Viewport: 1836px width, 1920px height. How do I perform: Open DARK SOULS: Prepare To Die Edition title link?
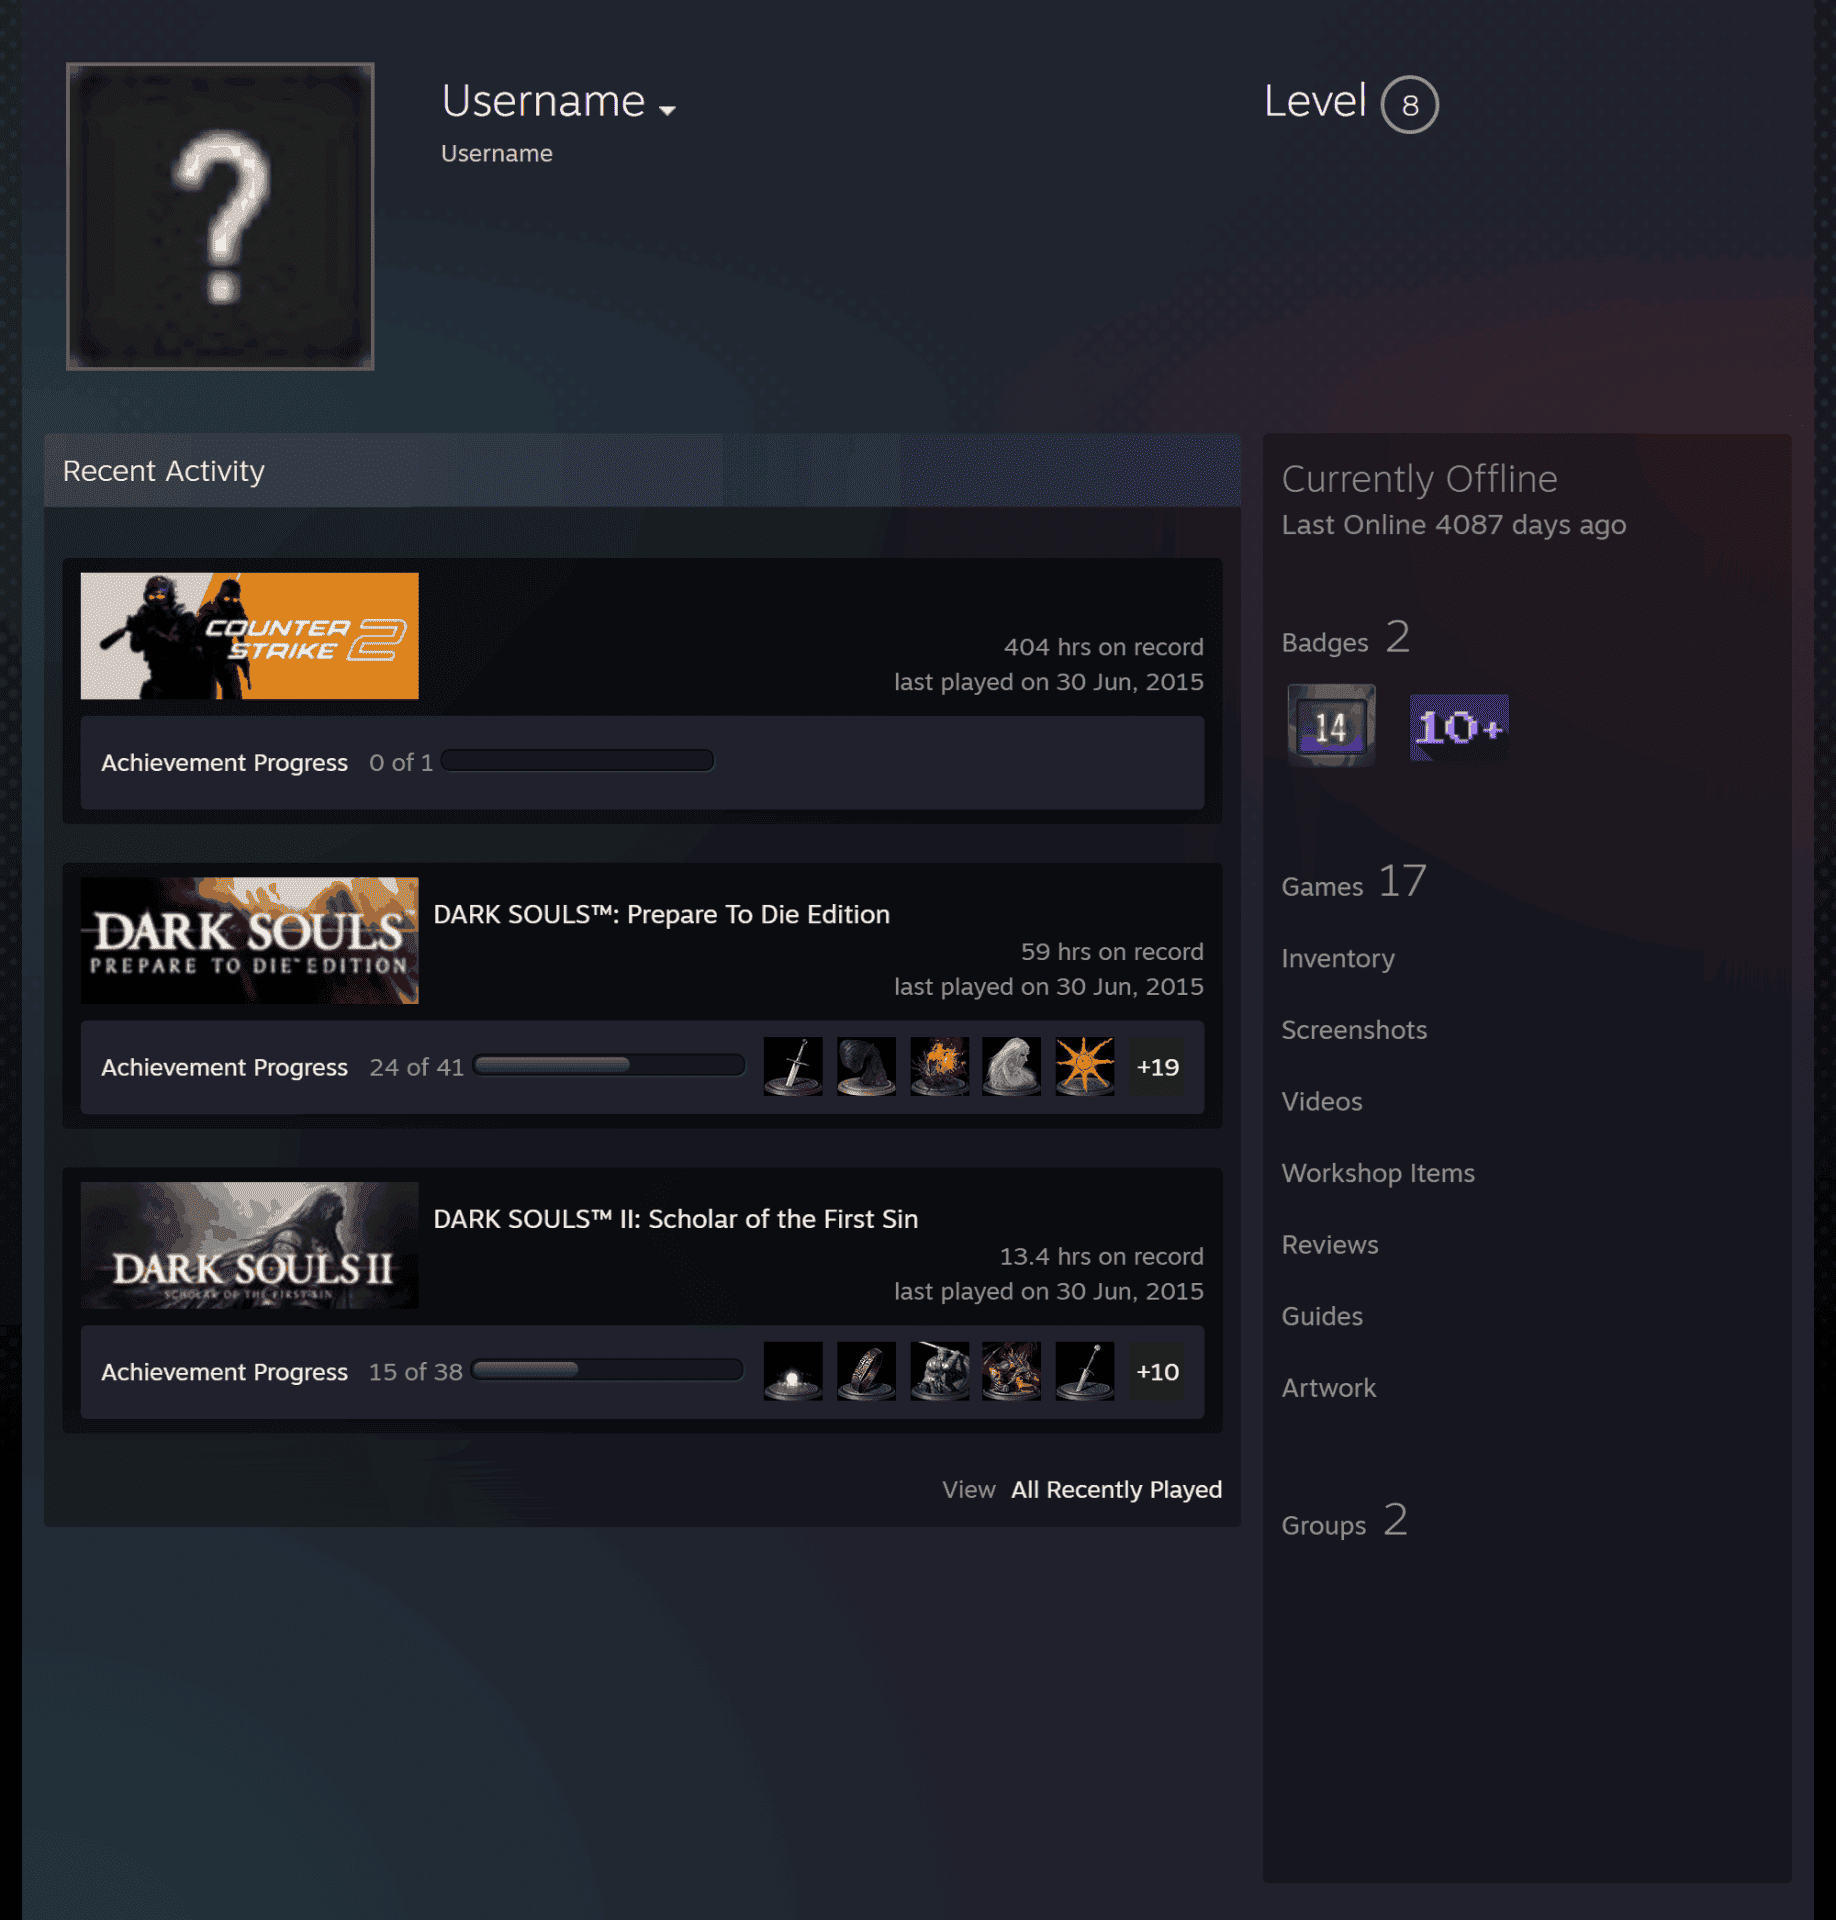(x=661, y=914)
